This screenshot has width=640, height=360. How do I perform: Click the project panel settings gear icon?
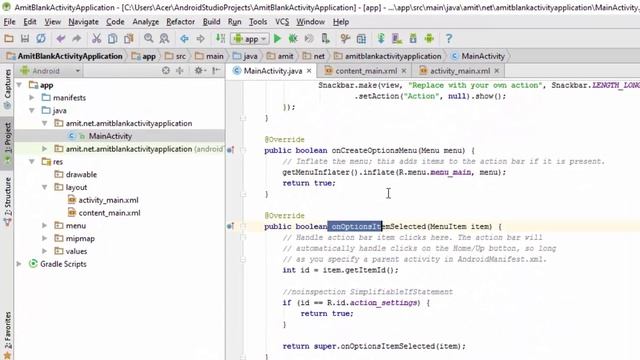pyautogui.click(x=199, y=71)
